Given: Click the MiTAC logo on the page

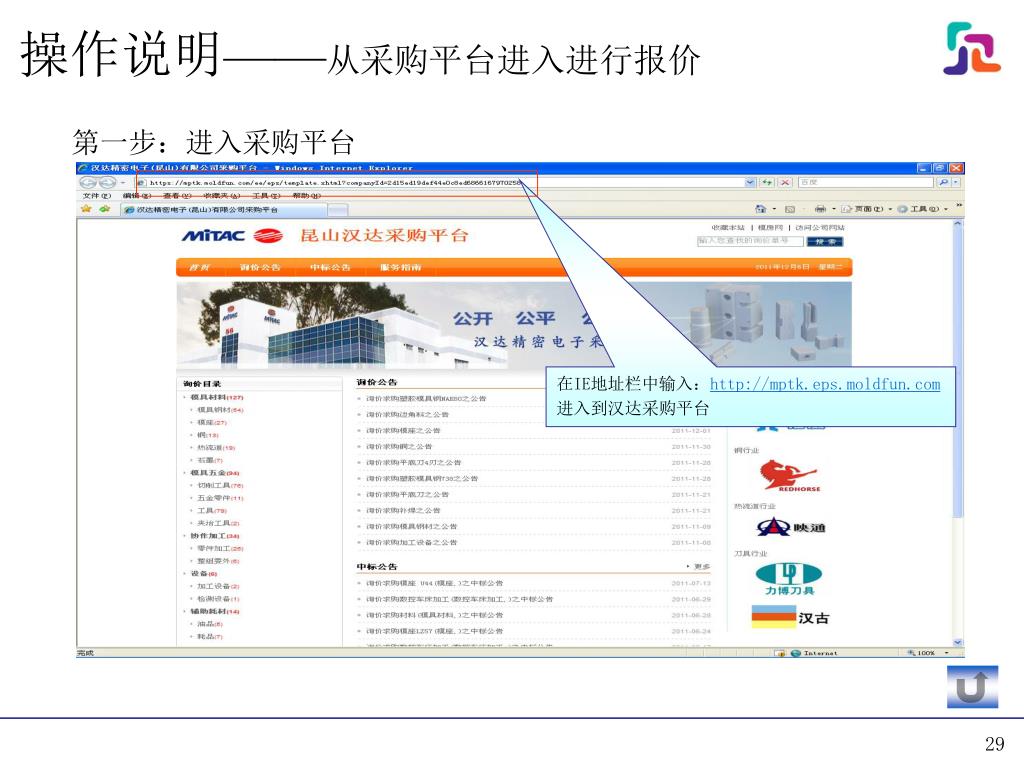Looking at the screenshot, I should tap(232, 236).
